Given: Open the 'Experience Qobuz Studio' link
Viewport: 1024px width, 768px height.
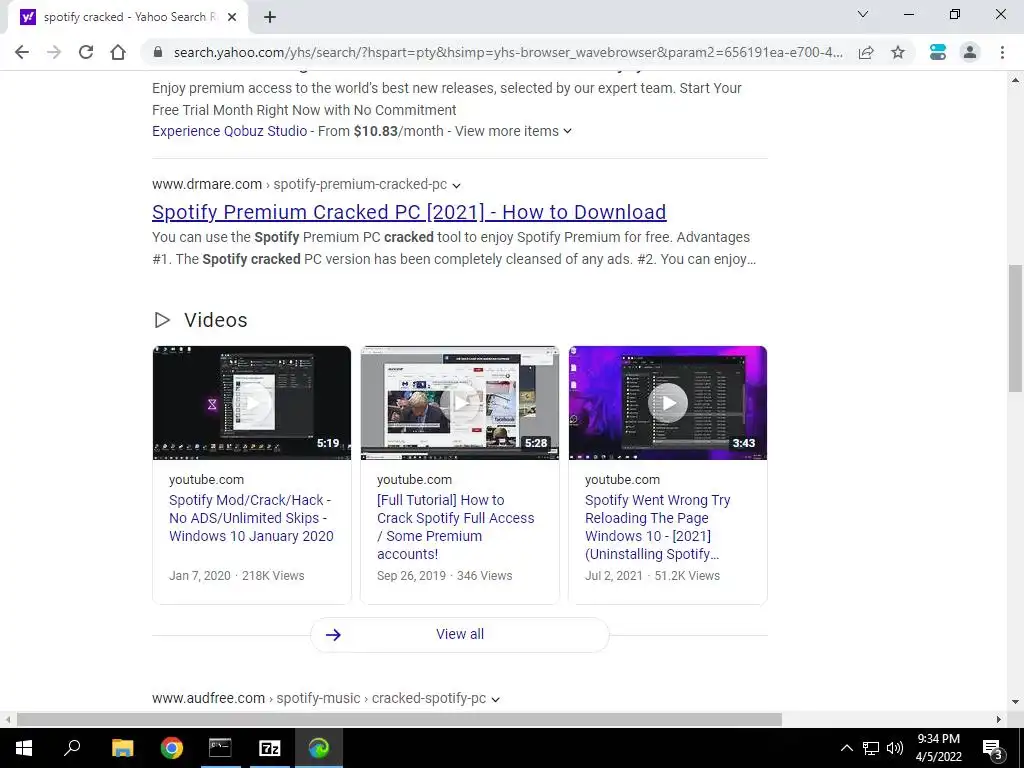Looking at the screenshot, I should [229, 131].
